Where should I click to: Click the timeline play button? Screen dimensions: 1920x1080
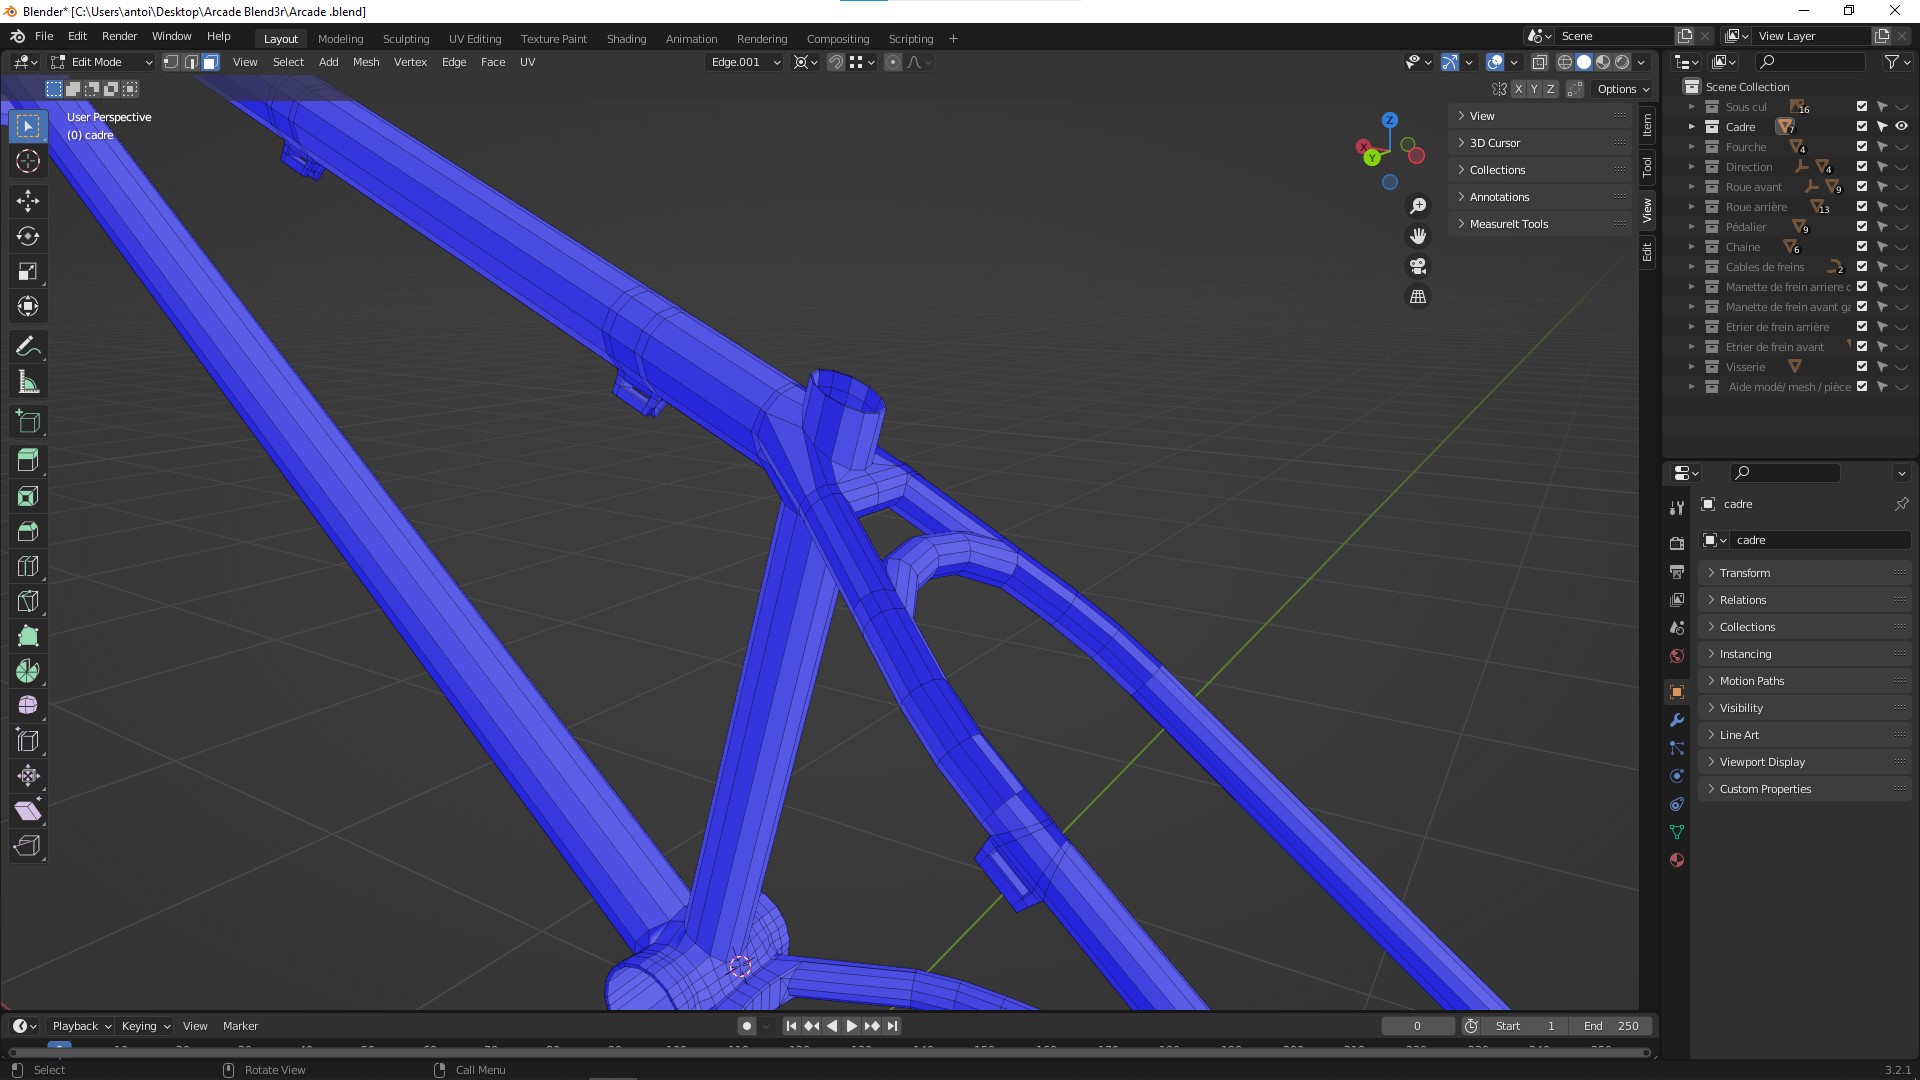852,1026
